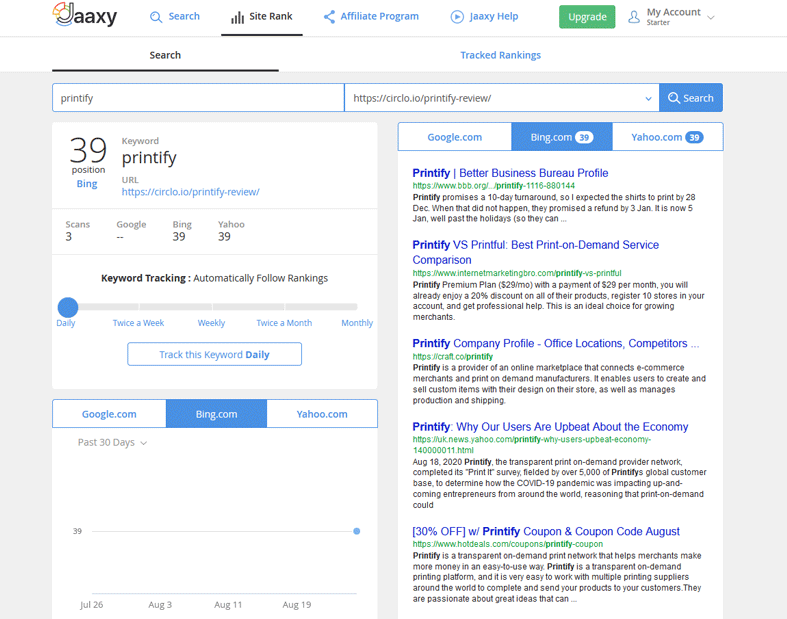This screenshot has height=619, width=787.
Task: Open Search via magnifier icon in top nav
Action: (156, 17)
